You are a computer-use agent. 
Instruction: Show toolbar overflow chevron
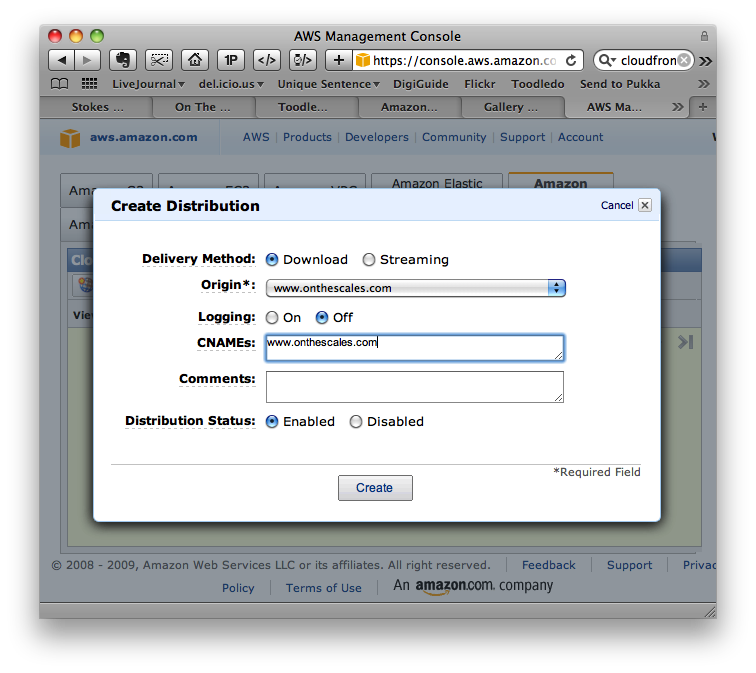(x=705, y=61)
